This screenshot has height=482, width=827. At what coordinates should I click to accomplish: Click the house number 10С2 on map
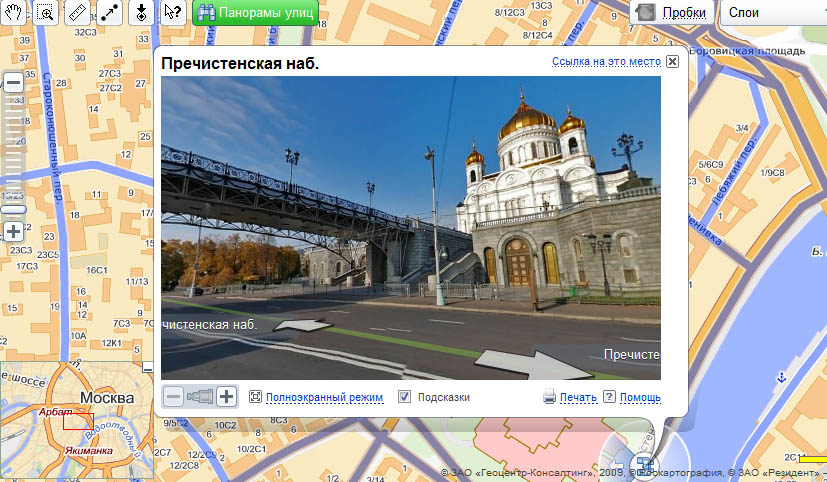click(225, 425)
